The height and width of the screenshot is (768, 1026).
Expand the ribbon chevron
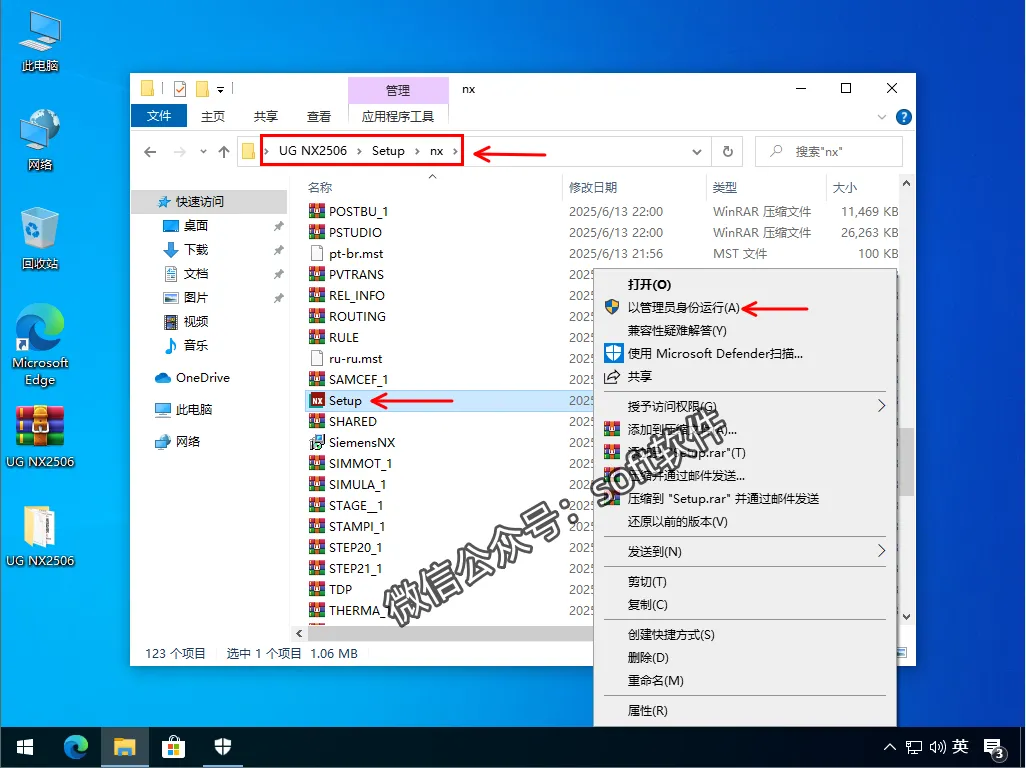(881, 117)
